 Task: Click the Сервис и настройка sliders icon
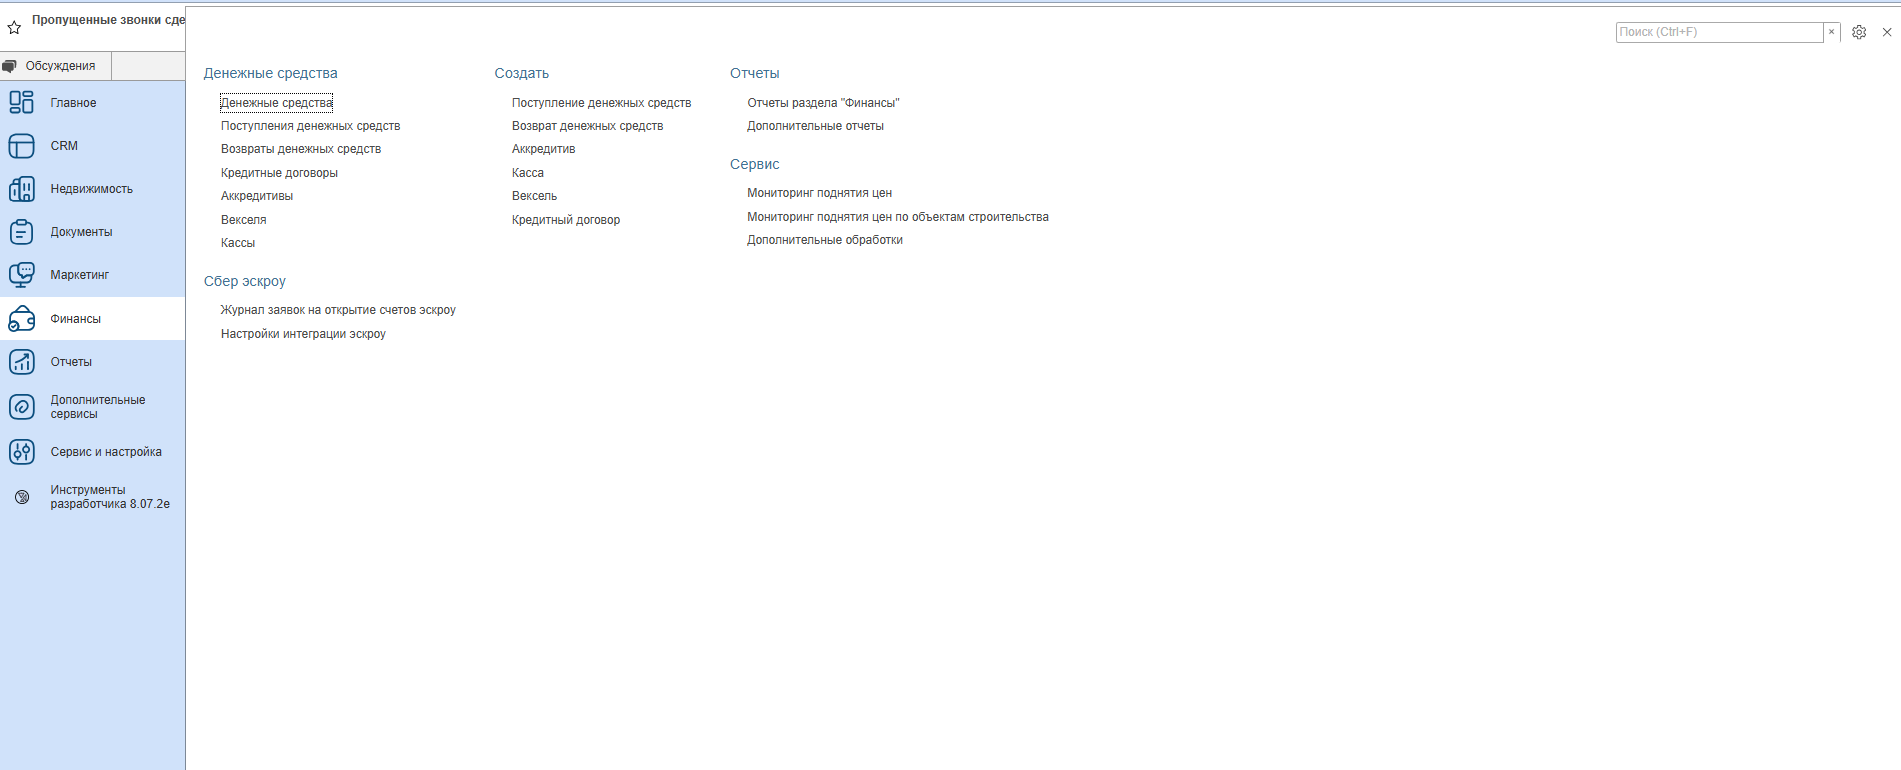pyautogui.click(x=21, y=452)
